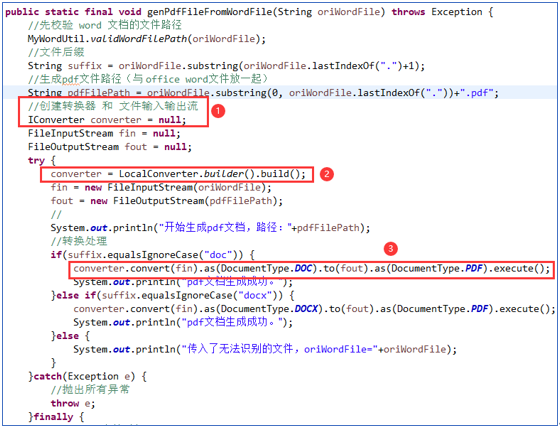This screenshot has width=560, height=428.
Task: Click the try keyword
Action: [x=36, y=160]
